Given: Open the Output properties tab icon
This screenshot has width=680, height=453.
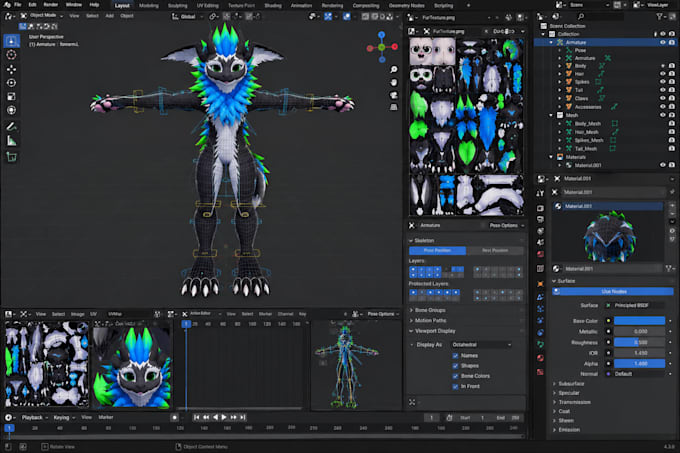Looking at the screenshot, I should (x=540, y=219).
